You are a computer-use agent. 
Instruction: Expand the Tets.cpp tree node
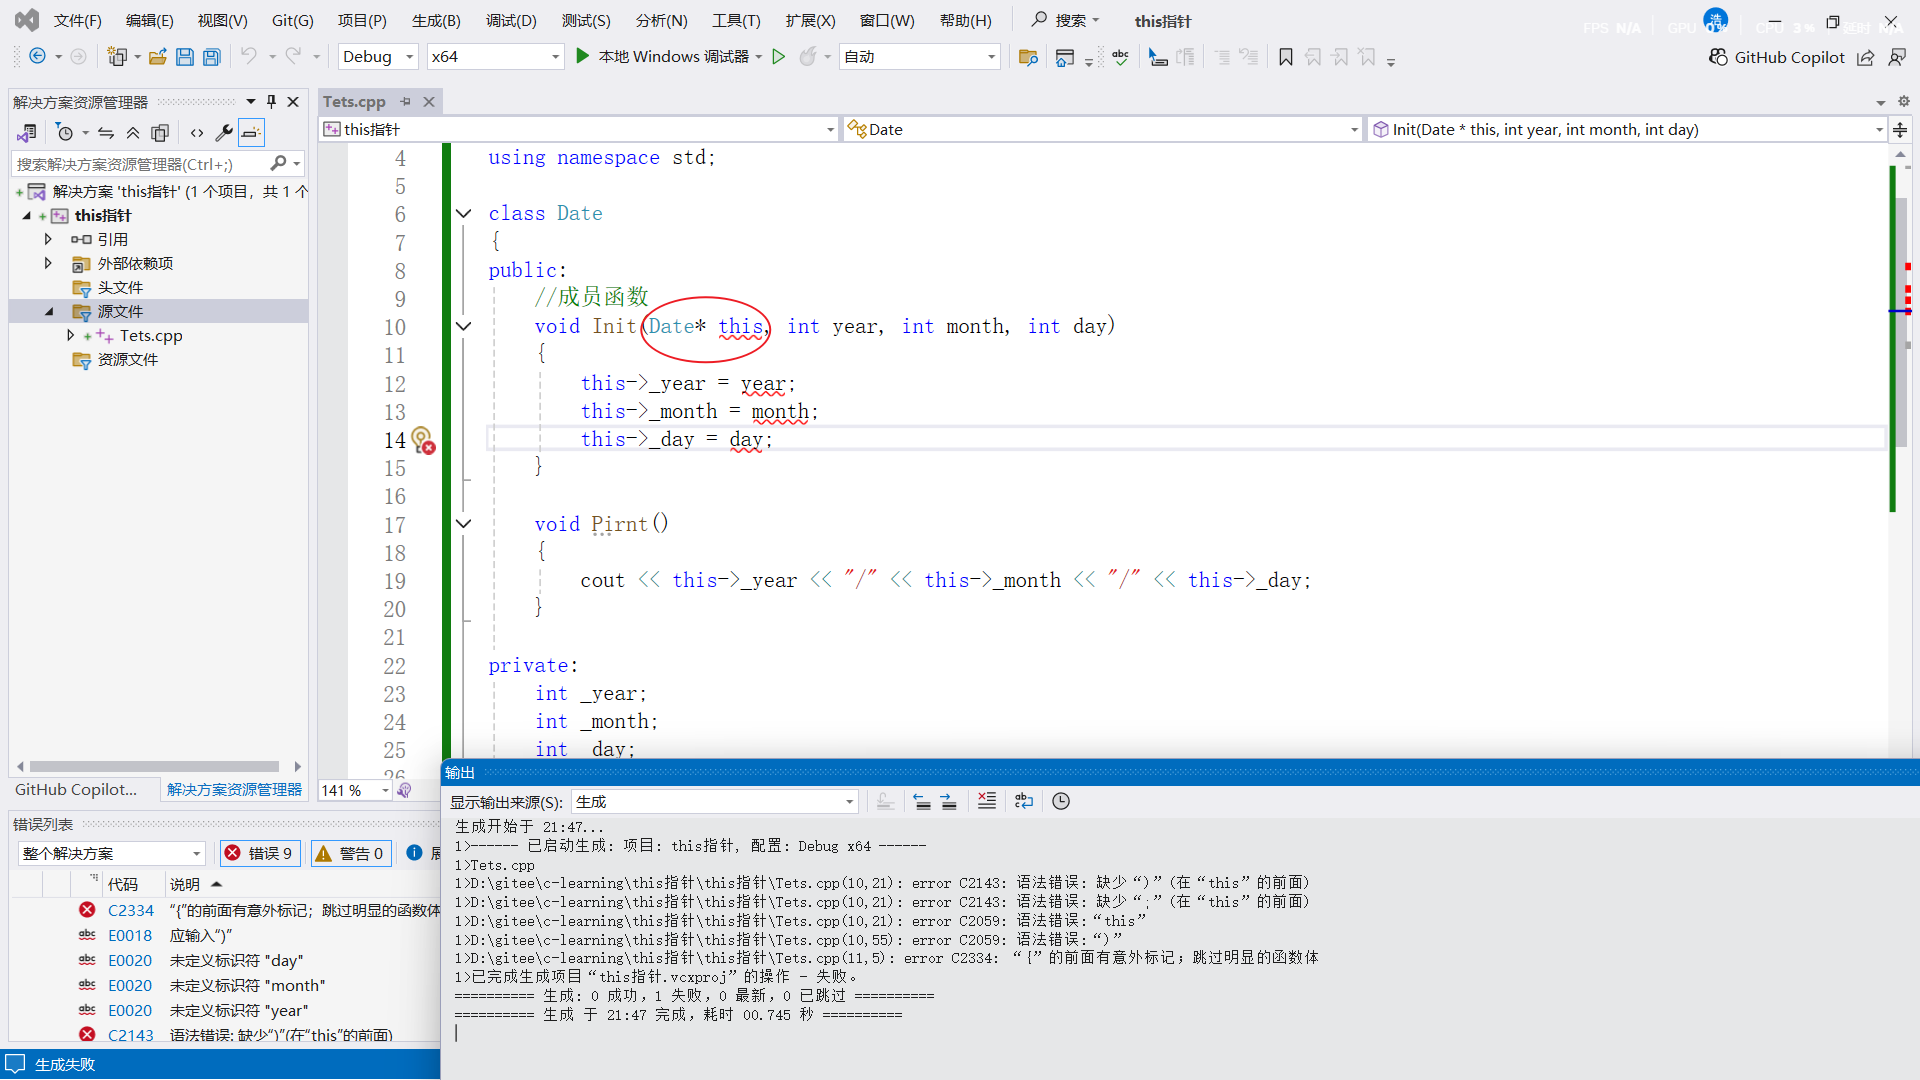pyautogui.click(x=70, y=336)
